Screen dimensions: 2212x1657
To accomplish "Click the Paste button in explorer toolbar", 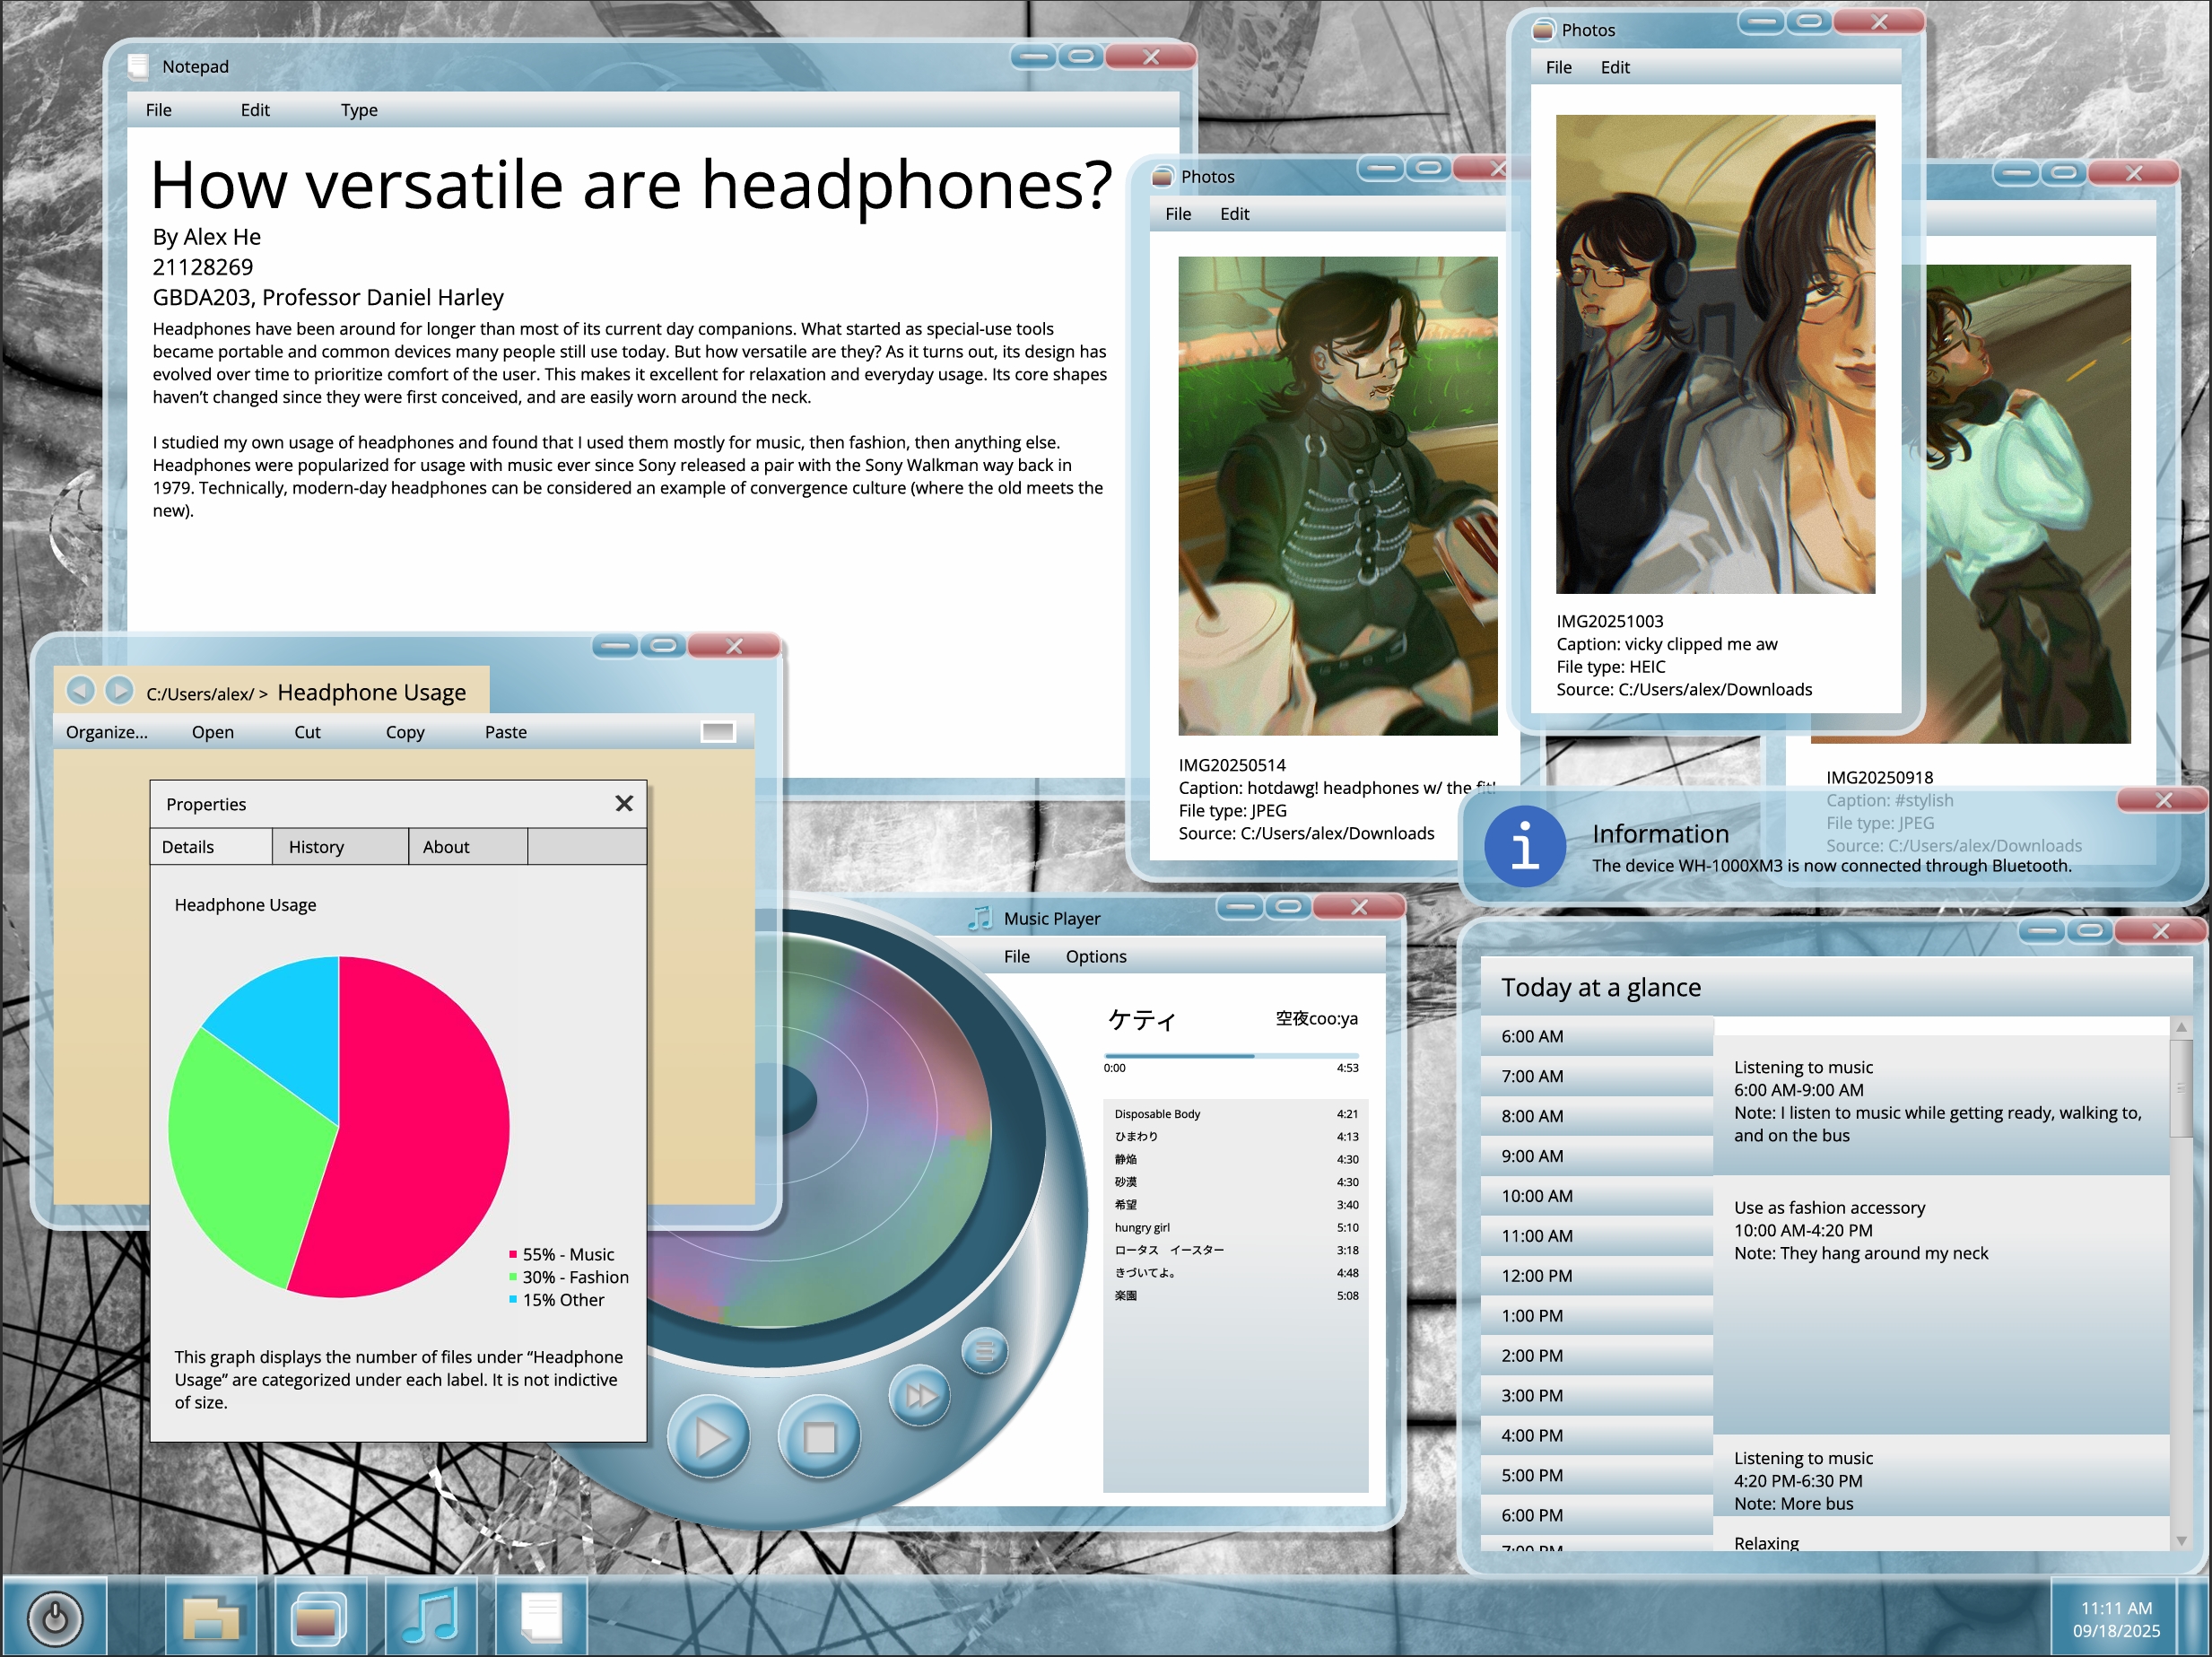I will [505, 732].
